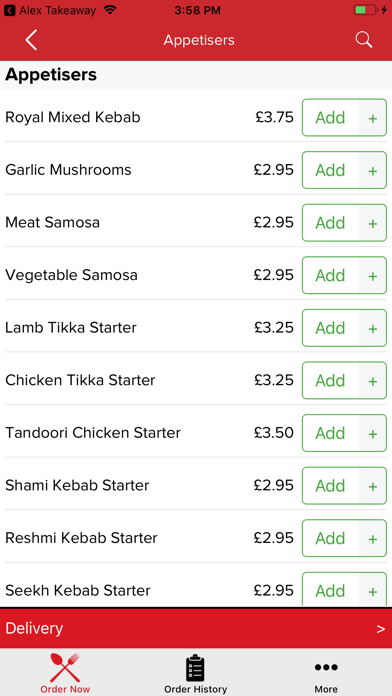Tap plus icon for Seekh Kebab Starter

point(373,590)
